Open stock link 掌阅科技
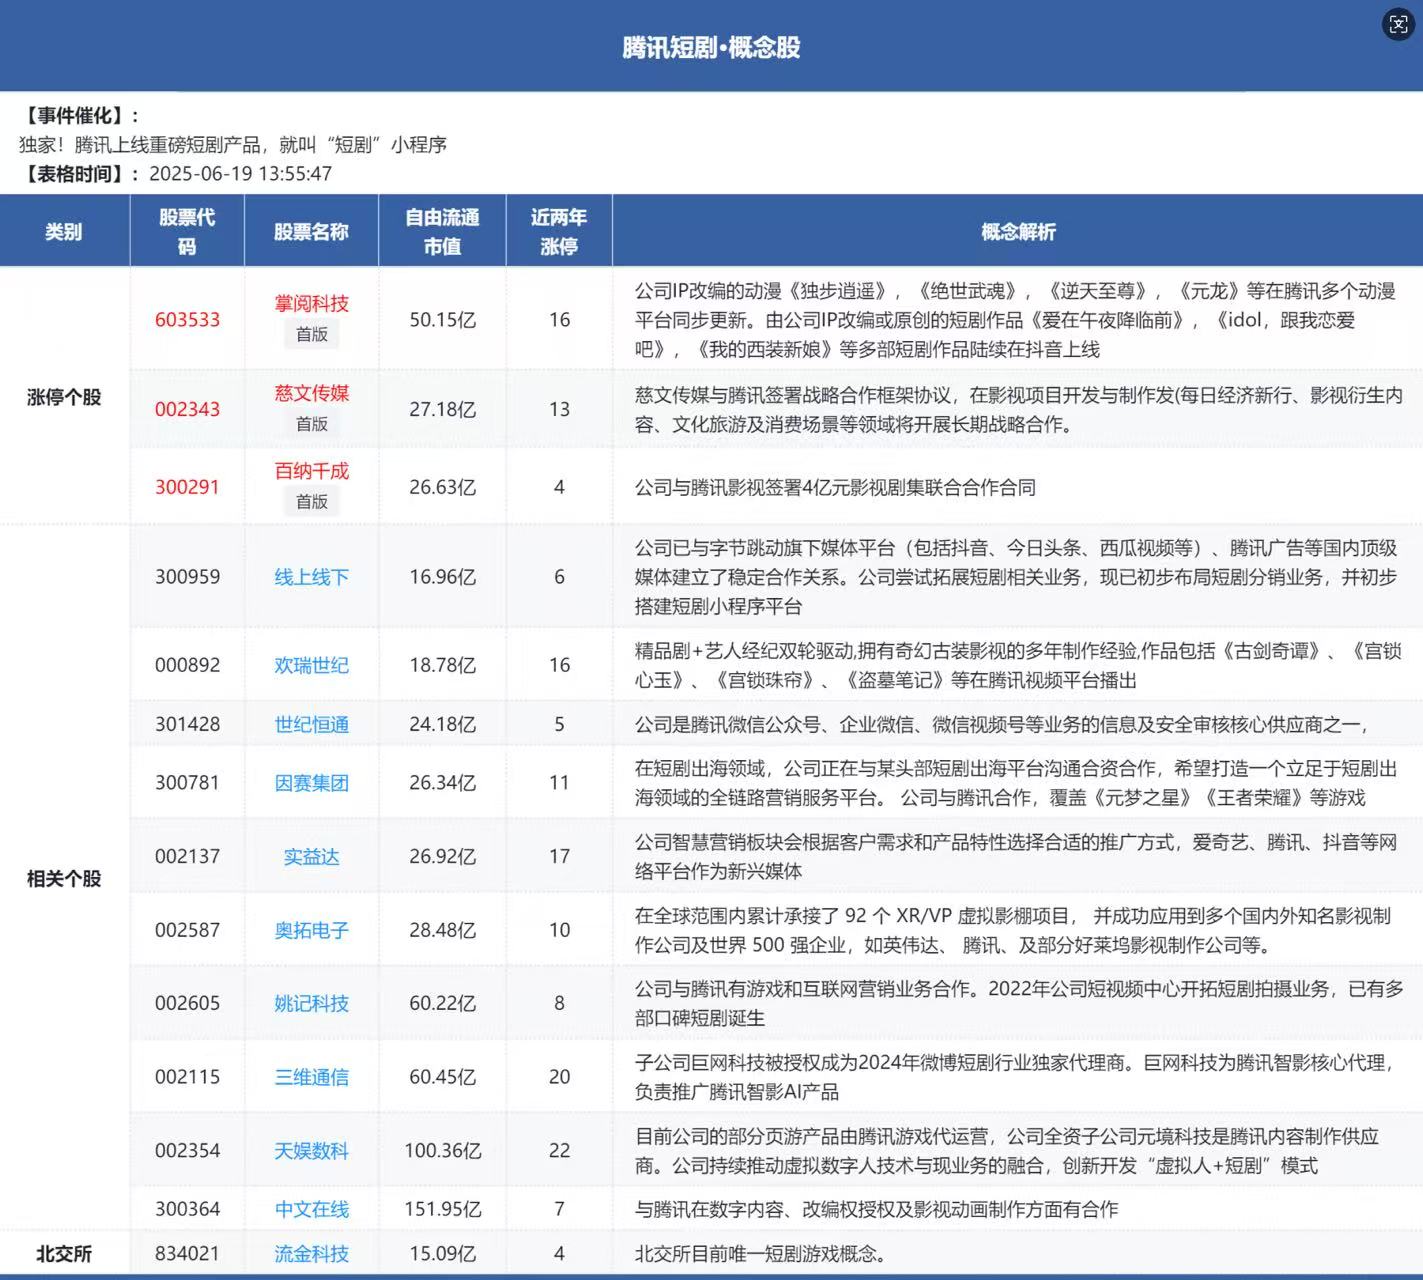The height and width of the screenshot is (1280, 1423). click(x=311, y=304)
